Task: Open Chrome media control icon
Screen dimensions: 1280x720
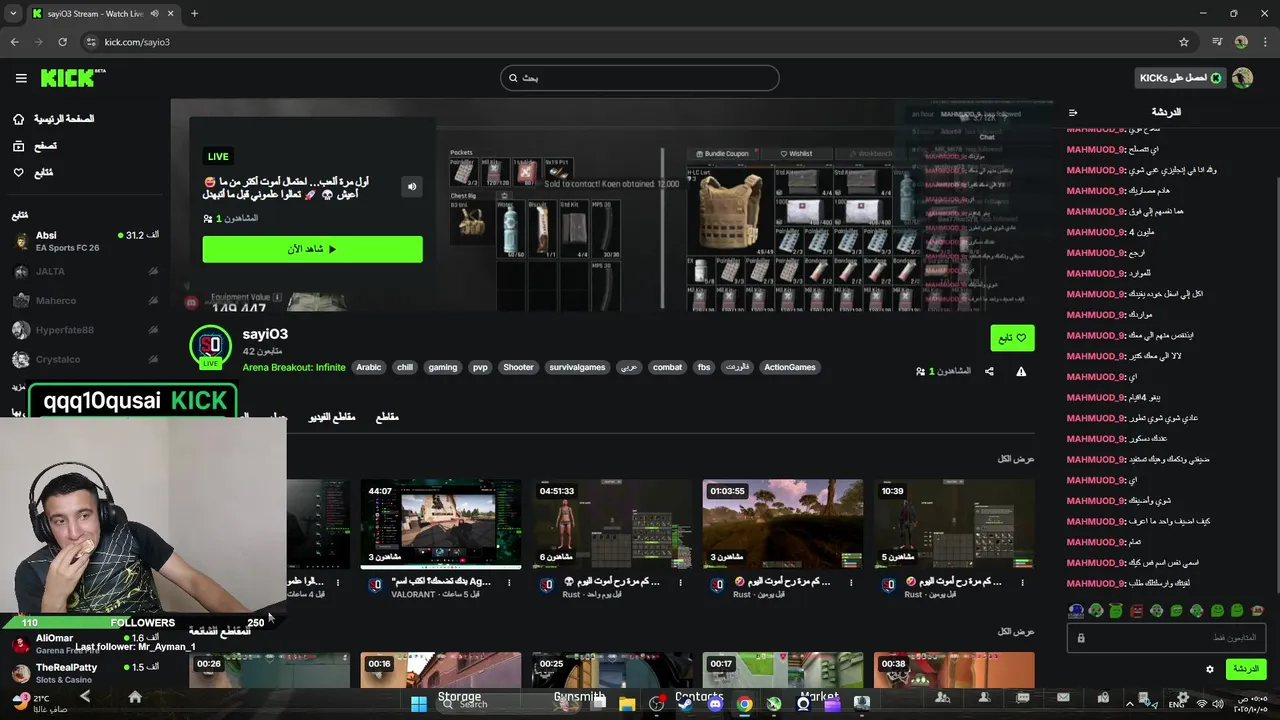Action: pyautogui.click(x=1217, y=42)
